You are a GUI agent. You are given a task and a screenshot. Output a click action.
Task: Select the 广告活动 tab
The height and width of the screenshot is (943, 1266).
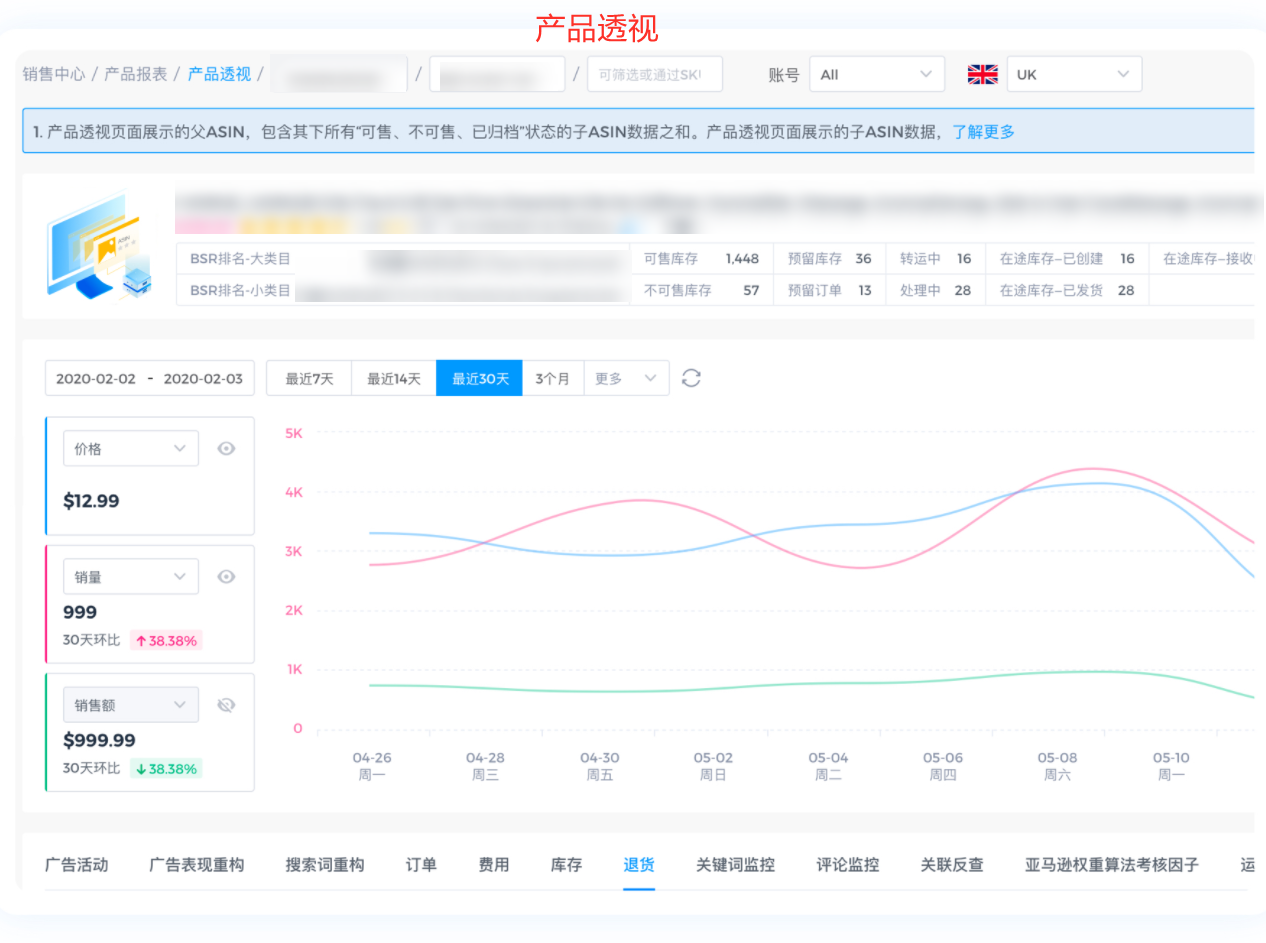pos(76,865)
